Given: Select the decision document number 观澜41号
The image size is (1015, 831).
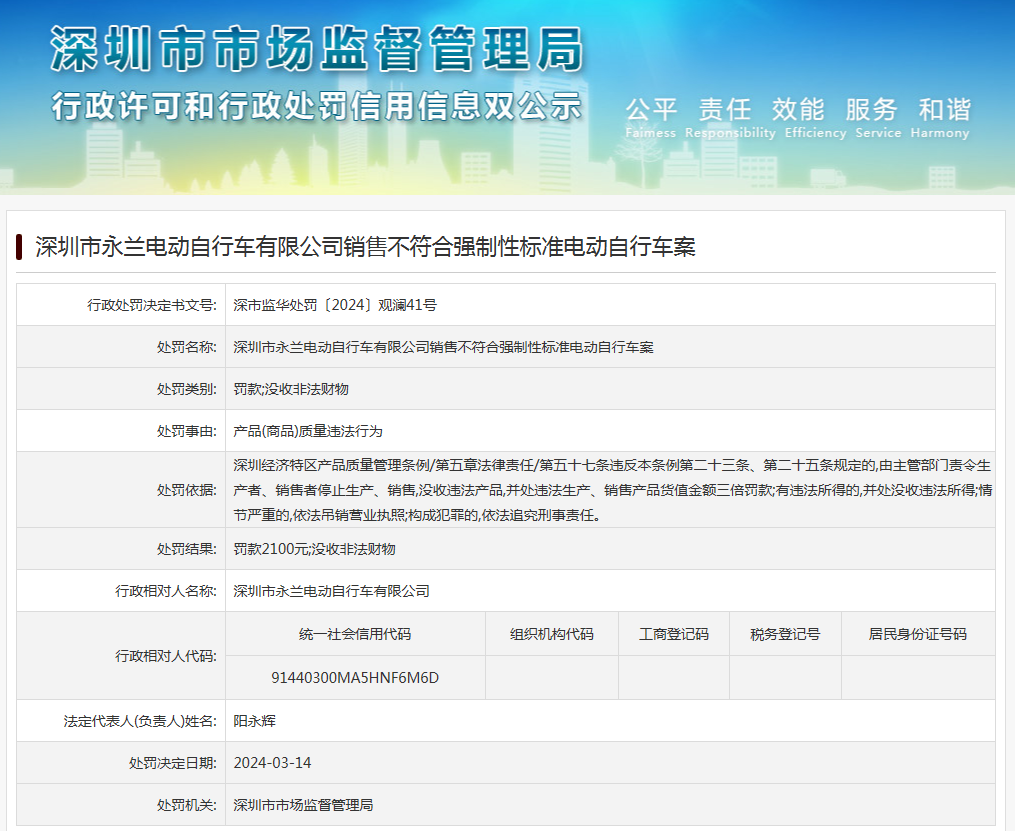Looking at the screenshot, I should (335, 305).
